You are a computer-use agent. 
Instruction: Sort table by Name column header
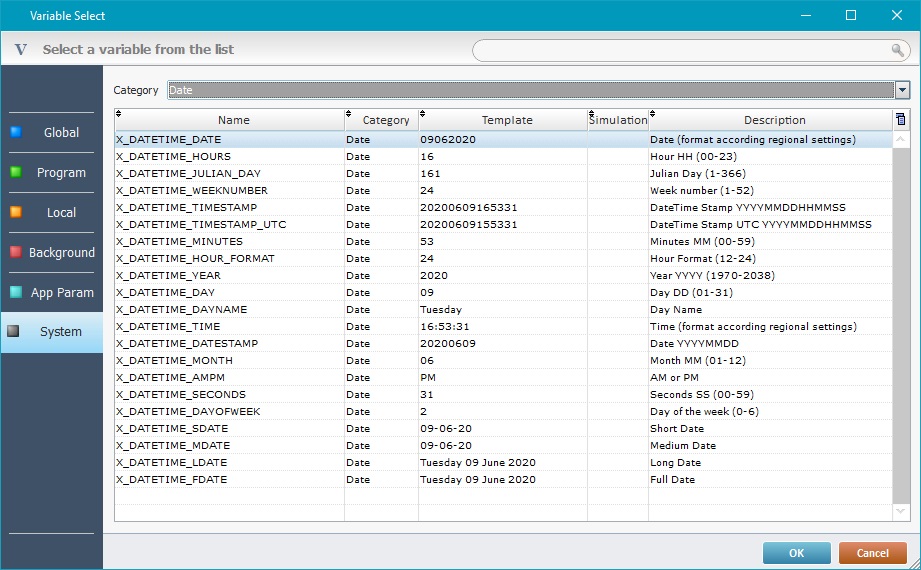[233, 120]
